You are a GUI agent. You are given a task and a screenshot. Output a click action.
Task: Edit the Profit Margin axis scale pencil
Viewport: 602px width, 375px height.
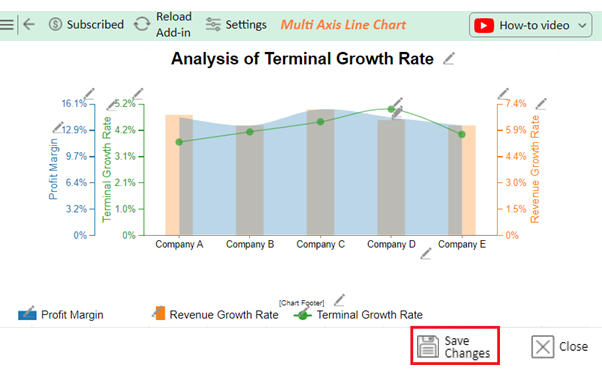pyautogui.click(x=89, y=94)
